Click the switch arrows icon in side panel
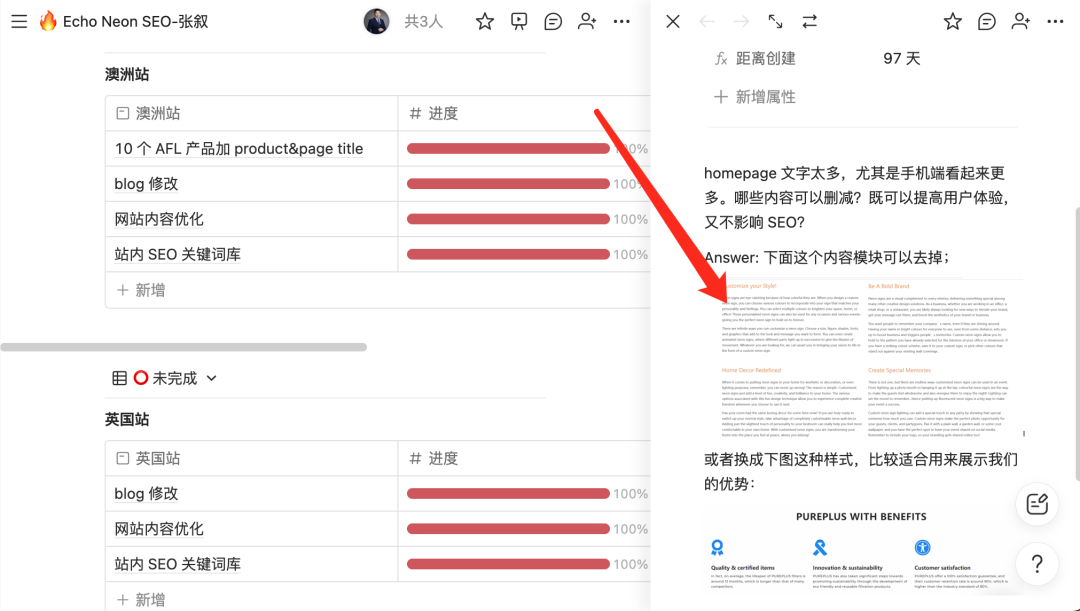Image resolution: width=1080 pixels, height=611 pixels. coord(809,21)
